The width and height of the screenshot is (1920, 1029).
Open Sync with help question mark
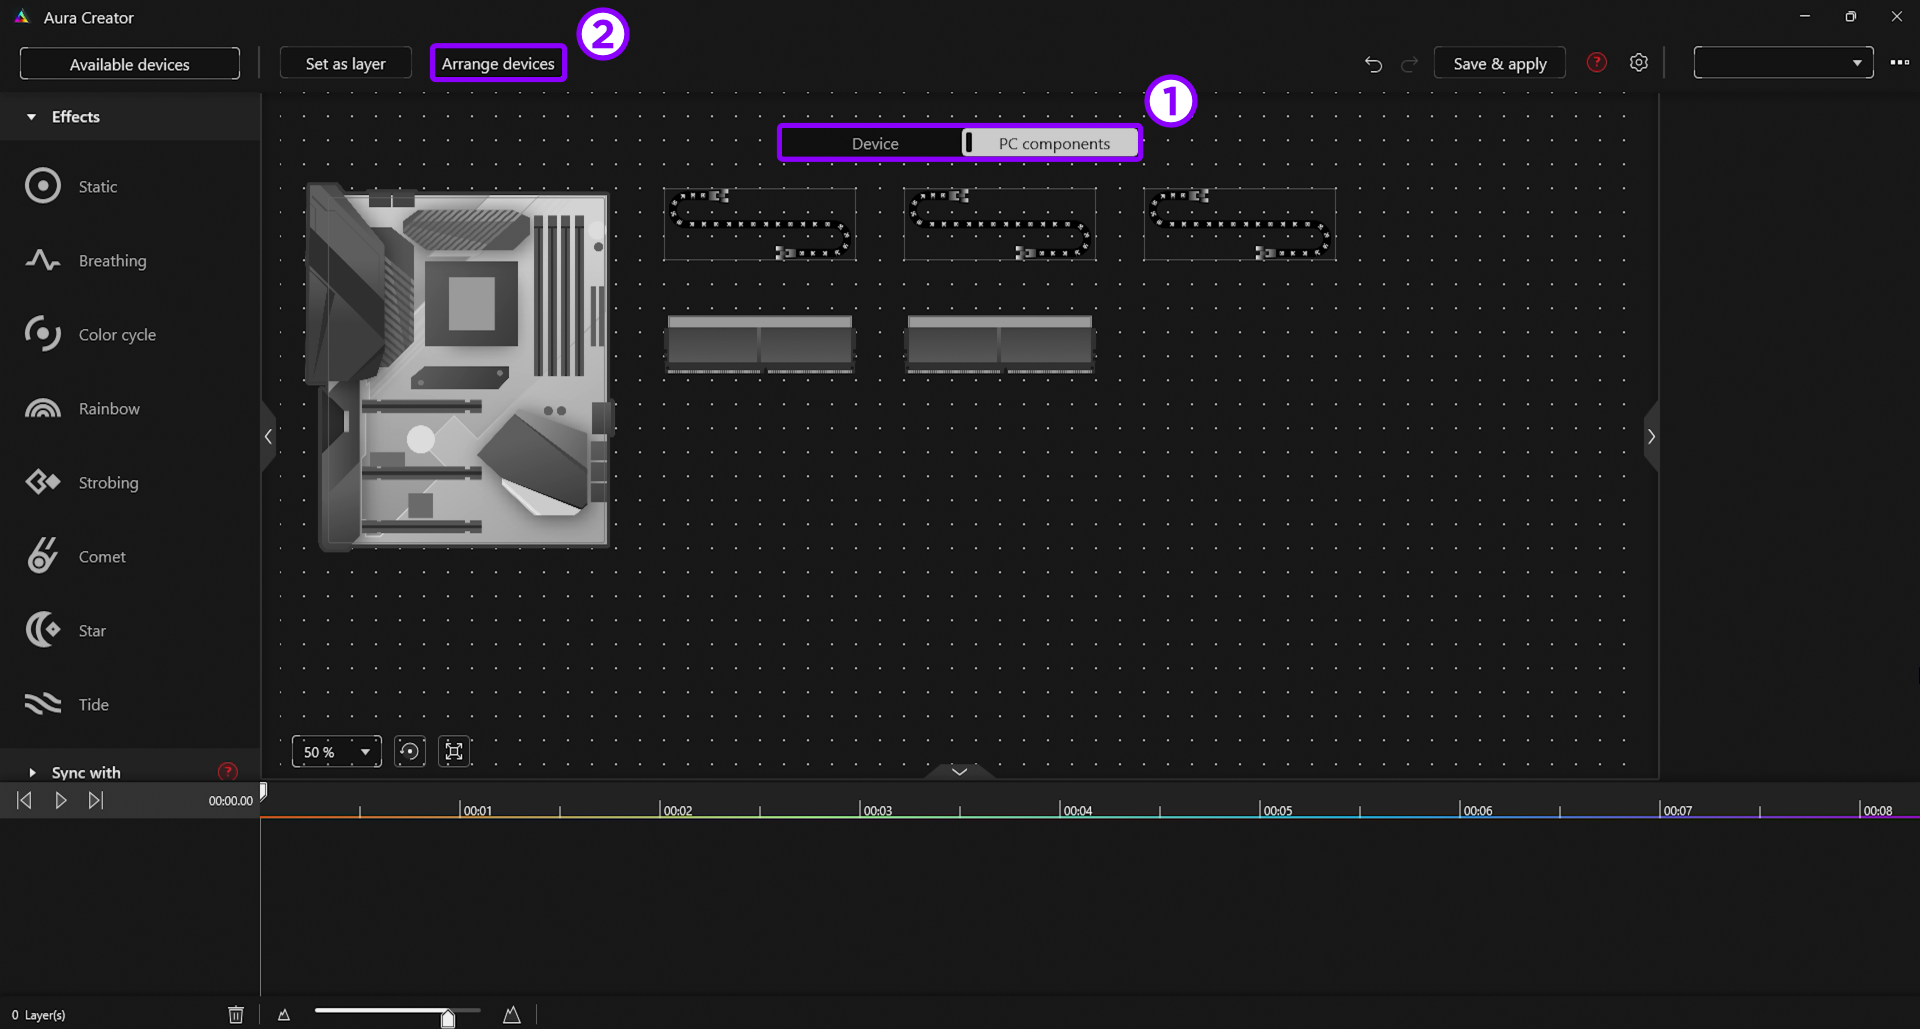click(x=228, y=771)
